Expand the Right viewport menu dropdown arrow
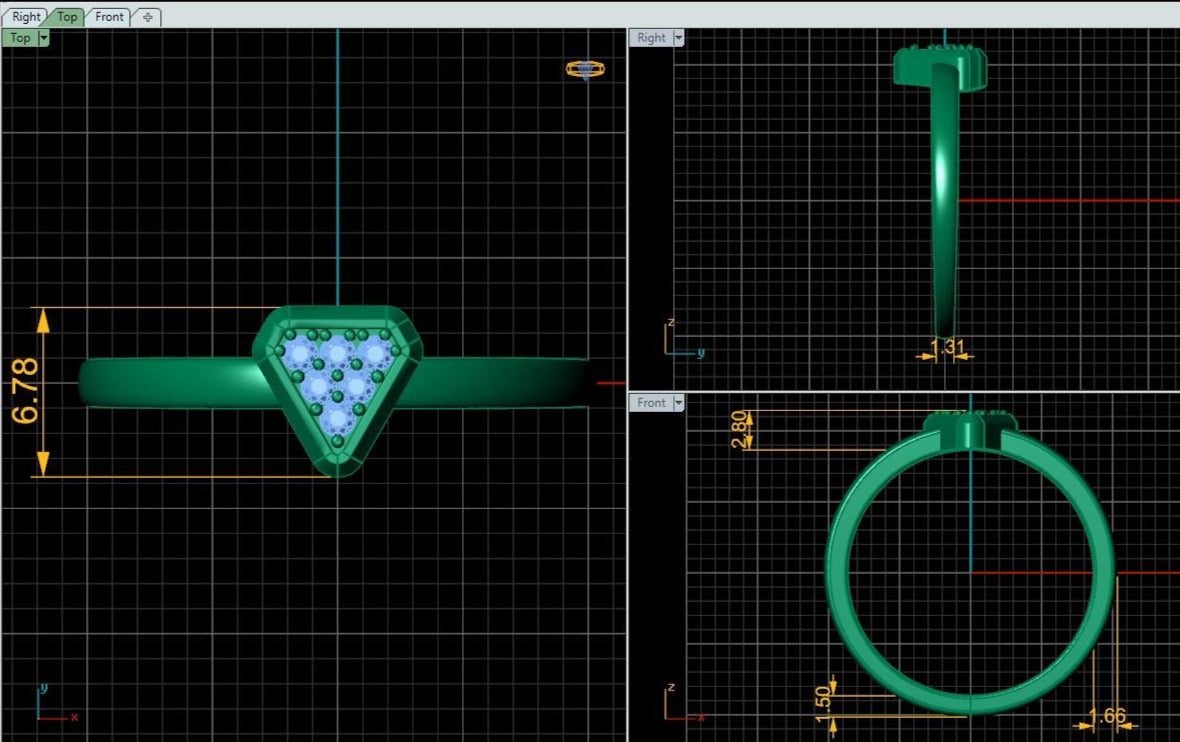The width and height of the screenshot is (1180, 742). pyautogui.click(x=679, y=38)
